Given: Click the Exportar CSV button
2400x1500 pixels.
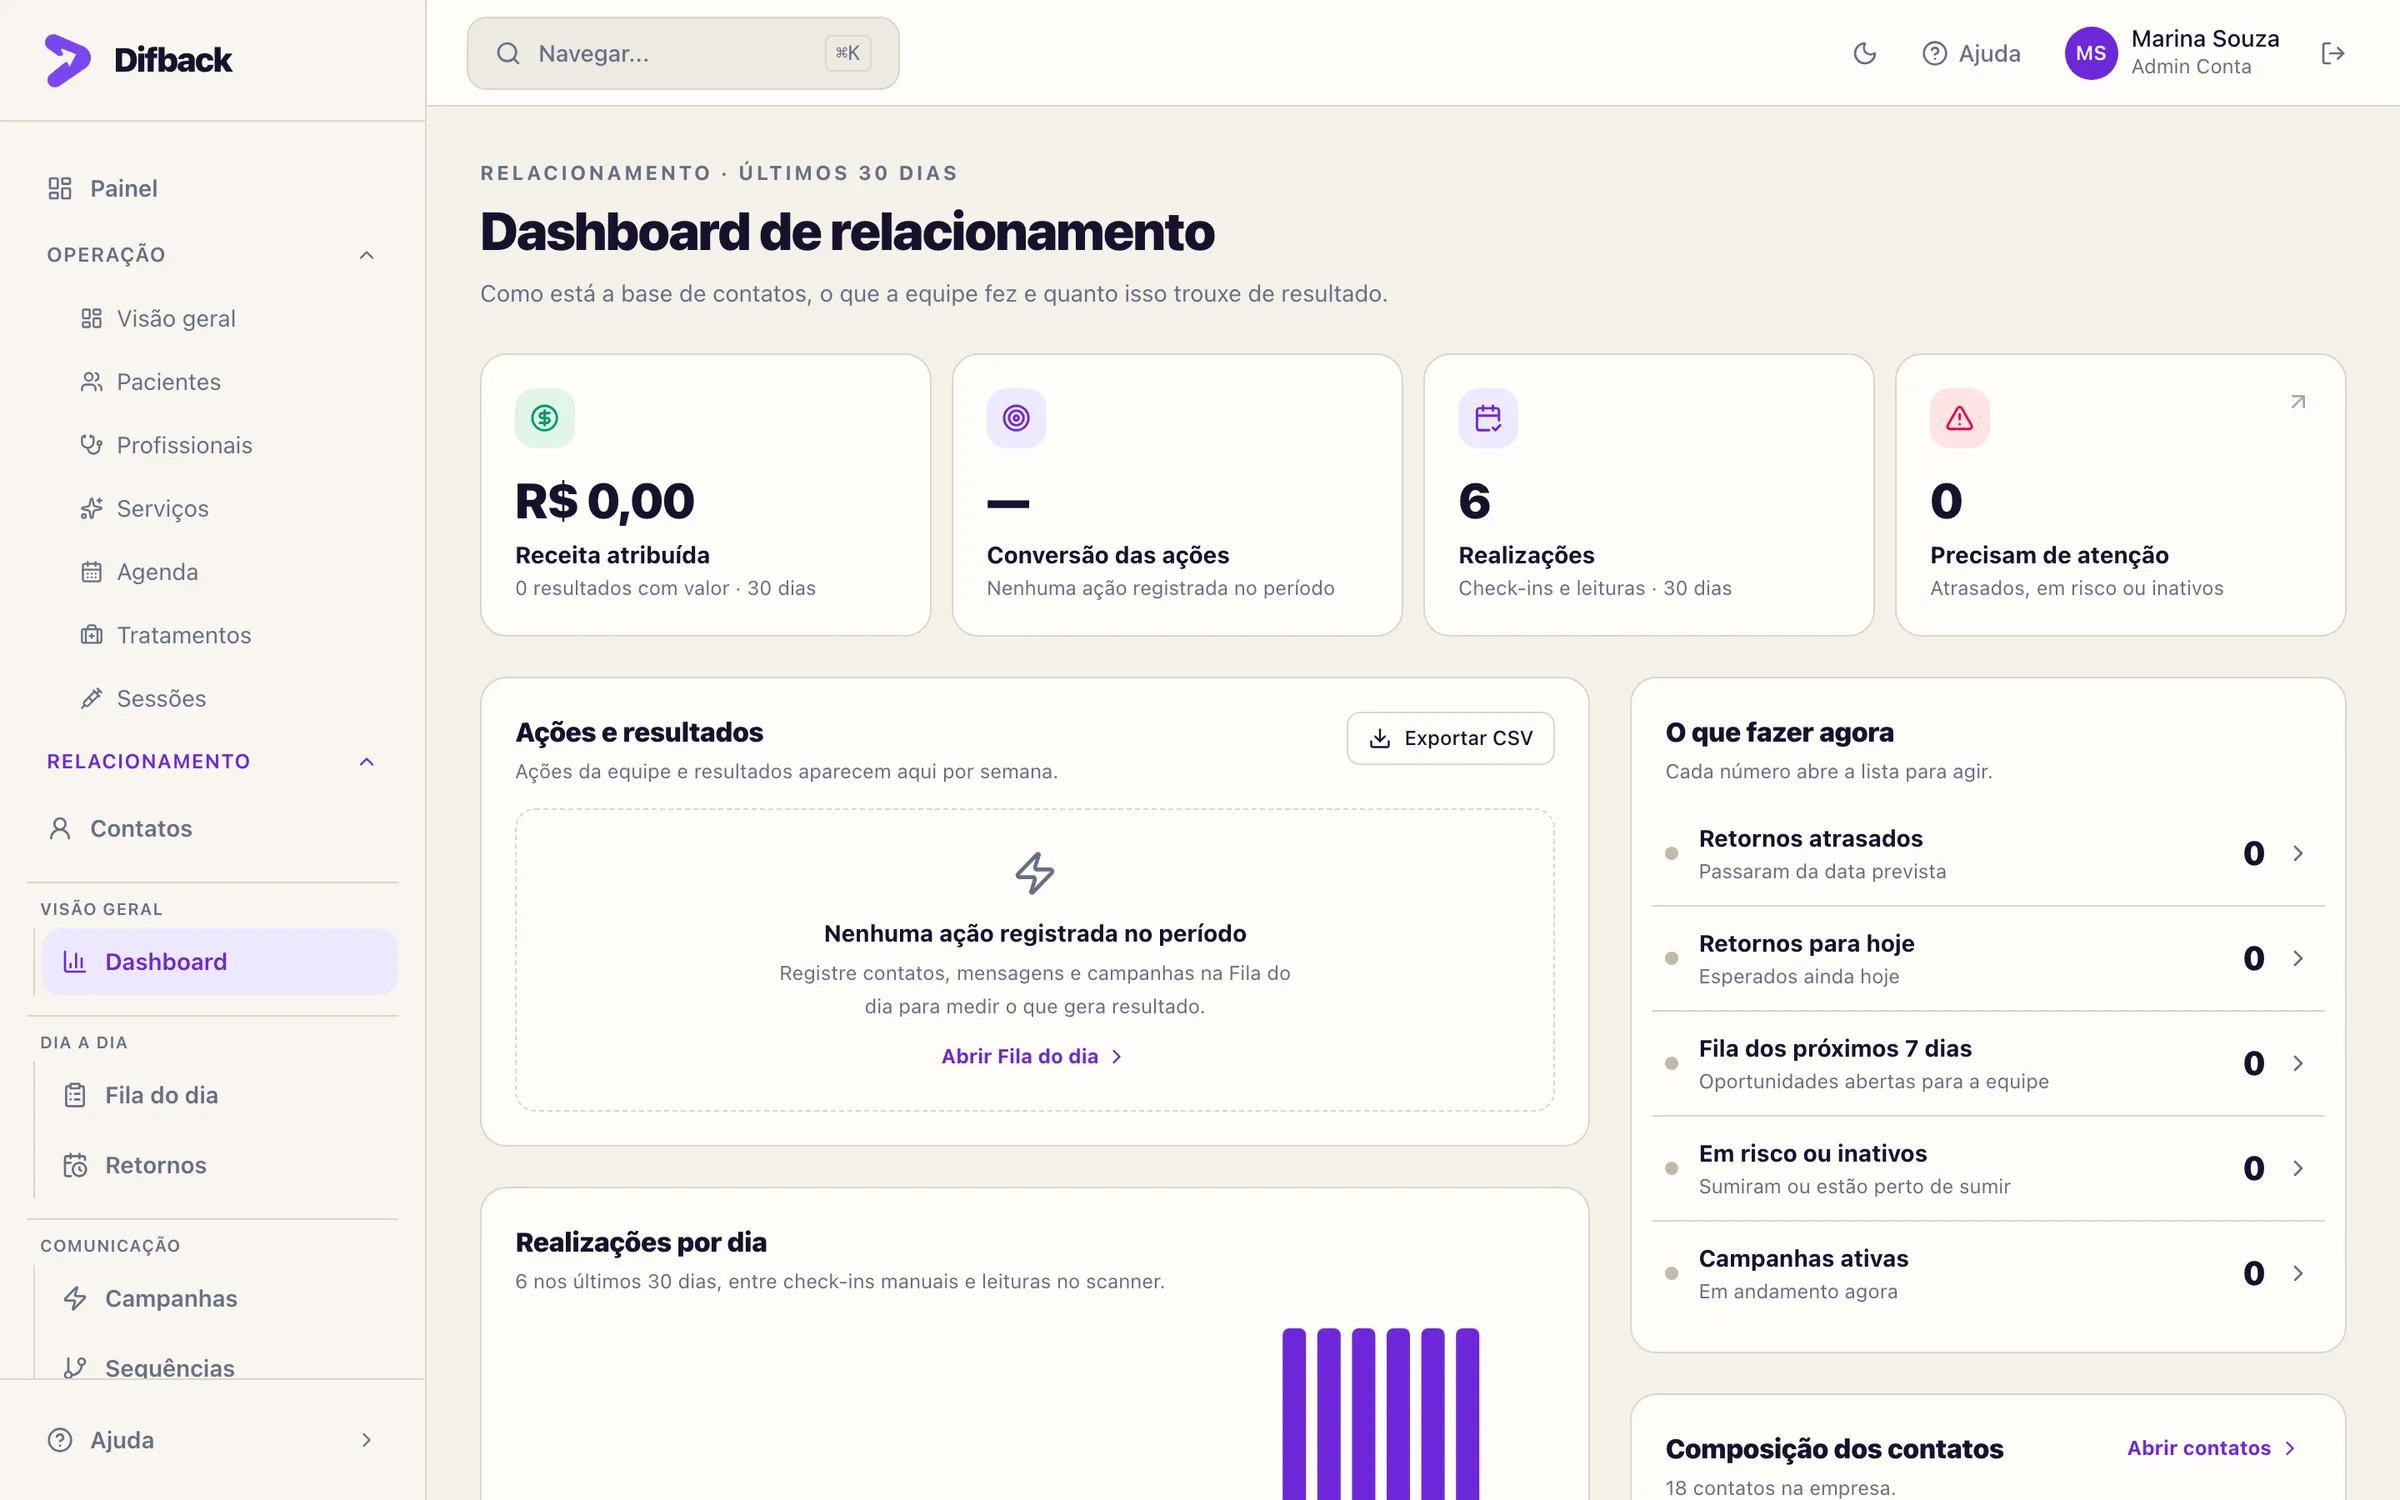Looking at the screenshot, I should tap(1450, 738).
